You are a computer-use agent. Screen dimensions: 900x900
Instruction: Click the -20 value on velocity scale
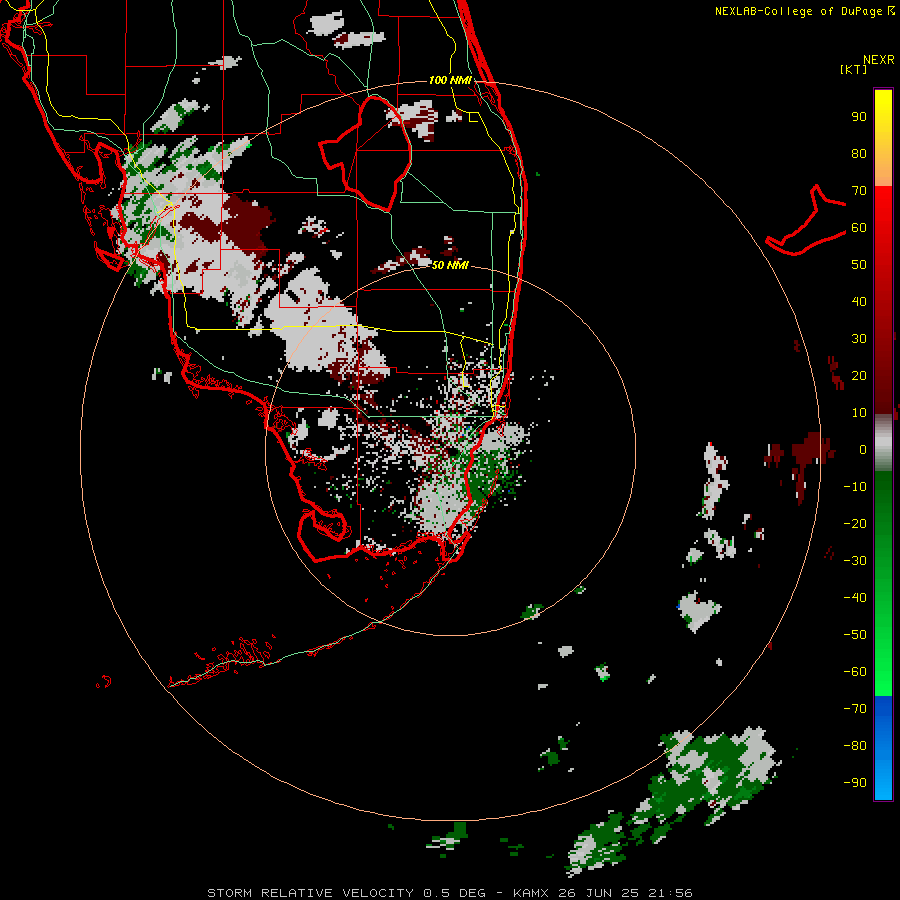[855, 524]
